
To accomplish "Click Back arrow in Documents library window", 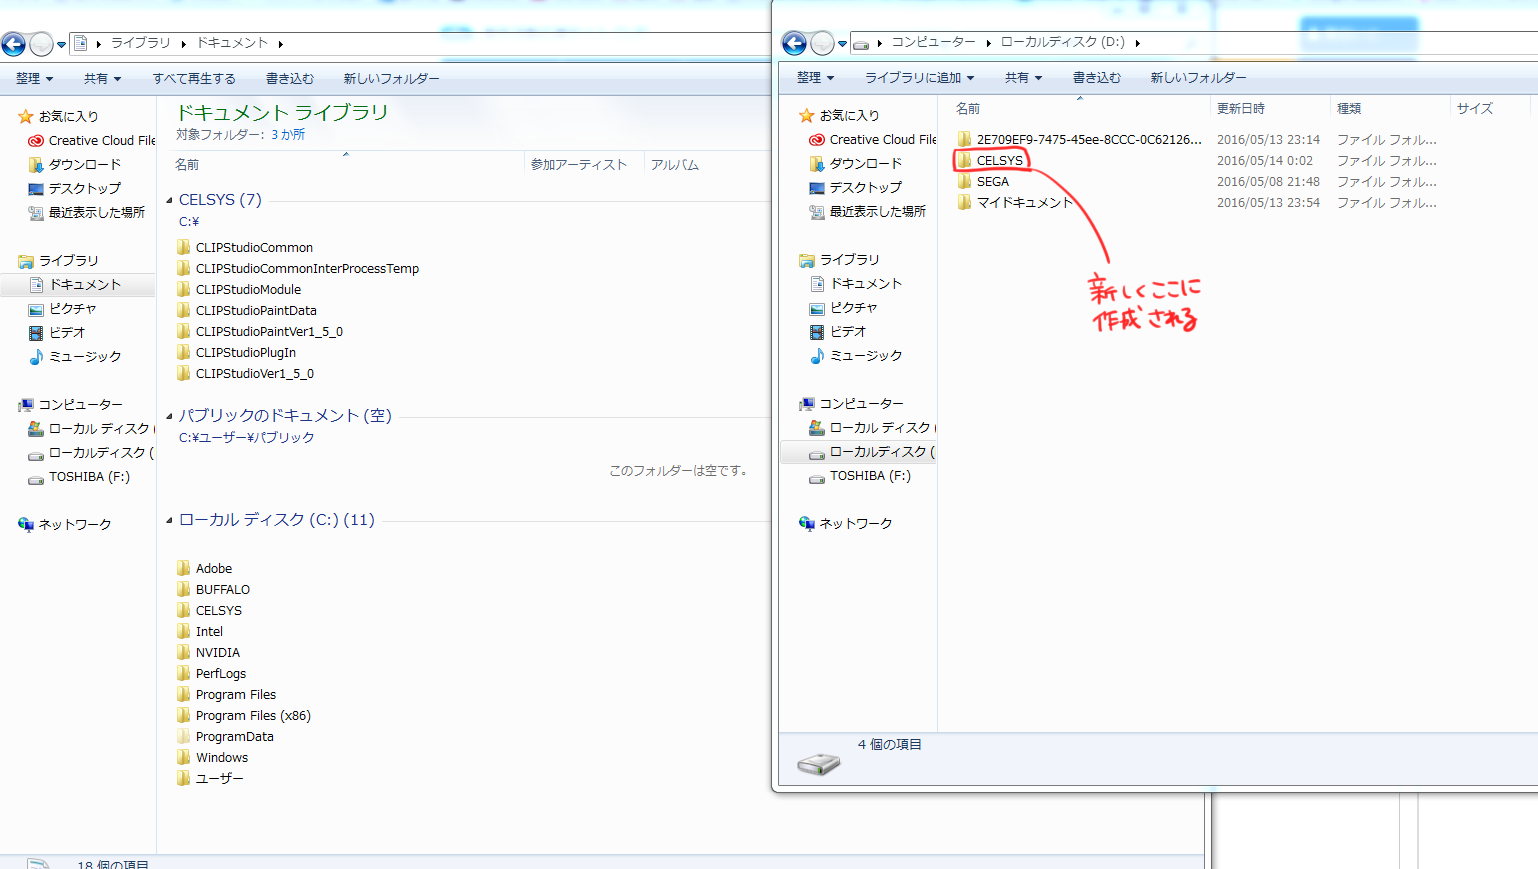I will click(x=14, y=44).
